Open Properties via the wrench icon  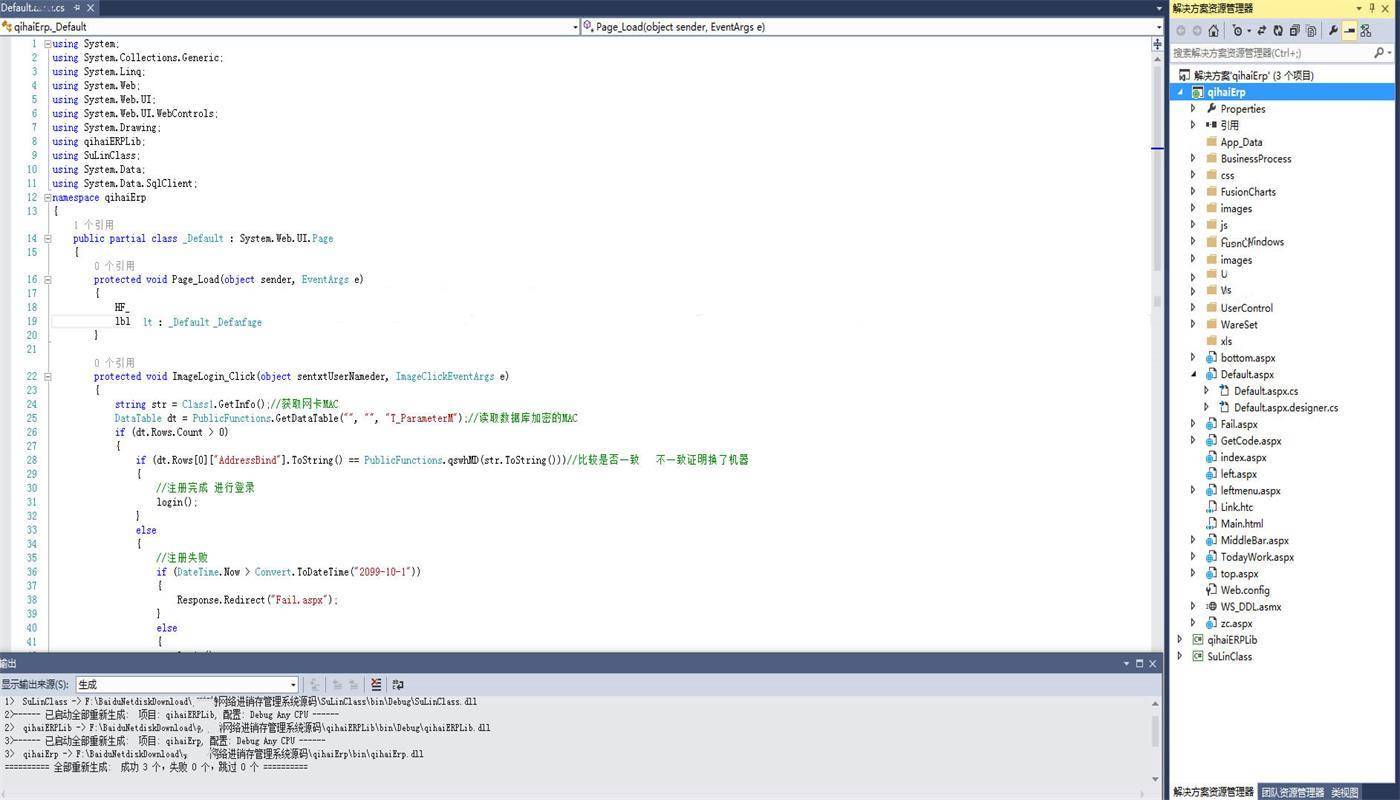pos(1333,31)
